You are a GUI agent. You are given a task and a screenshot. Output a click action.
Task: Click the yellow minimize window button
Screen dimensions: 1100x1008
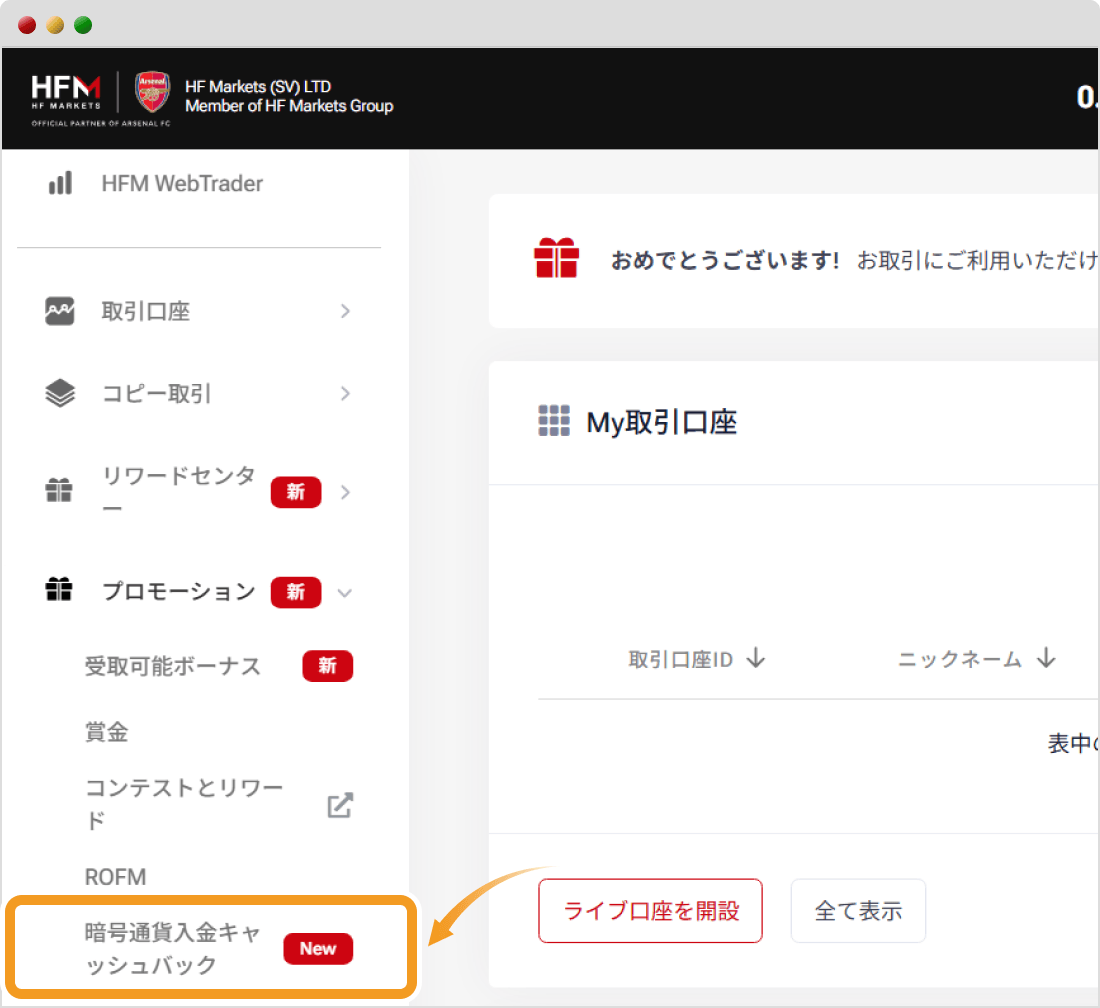[x=55, y=25]
